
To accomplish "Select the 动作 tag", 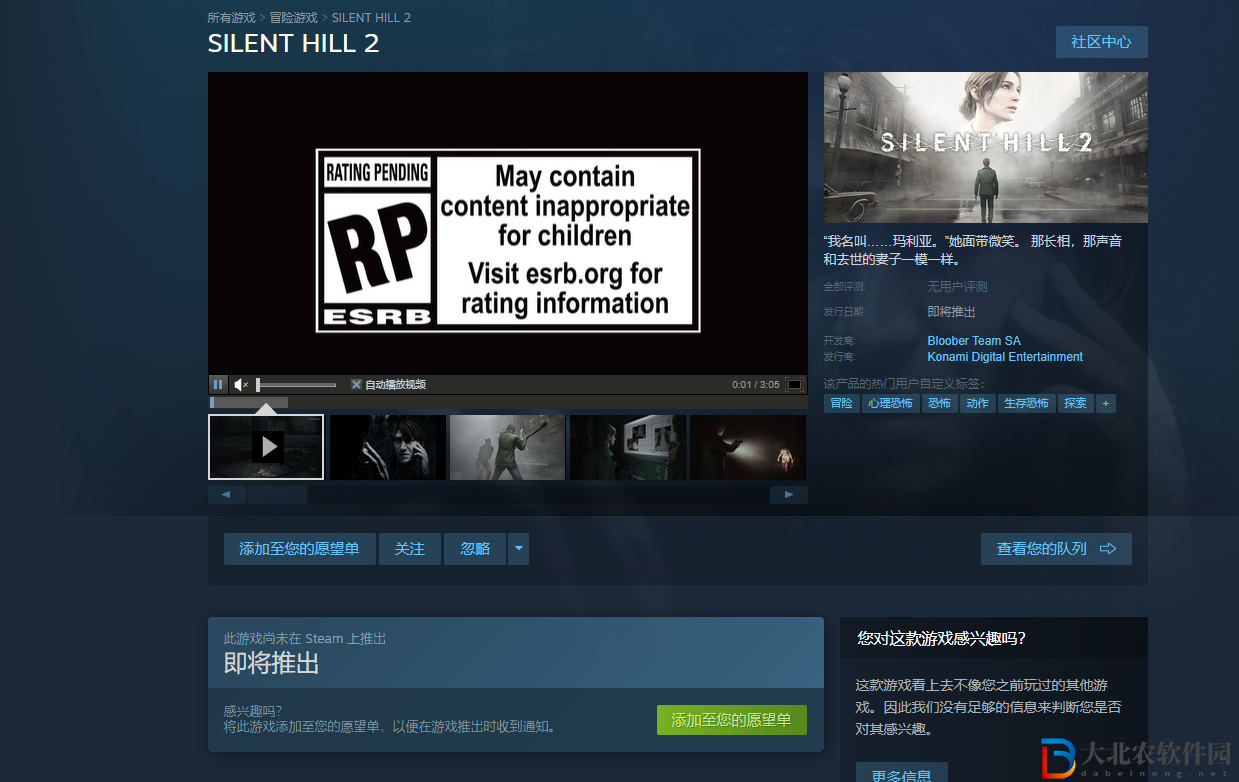I will click(x=977, y=403).
